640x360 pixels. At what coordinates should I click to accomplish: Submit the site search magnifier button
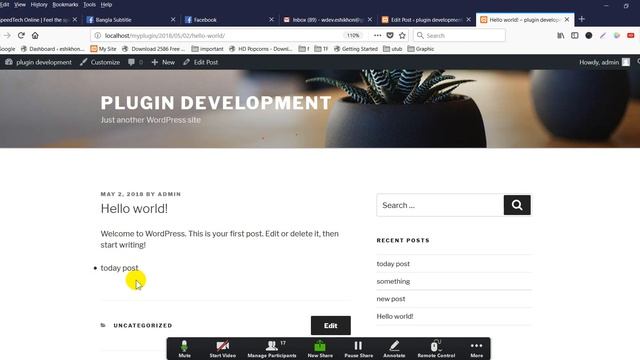tap(517, 205)
